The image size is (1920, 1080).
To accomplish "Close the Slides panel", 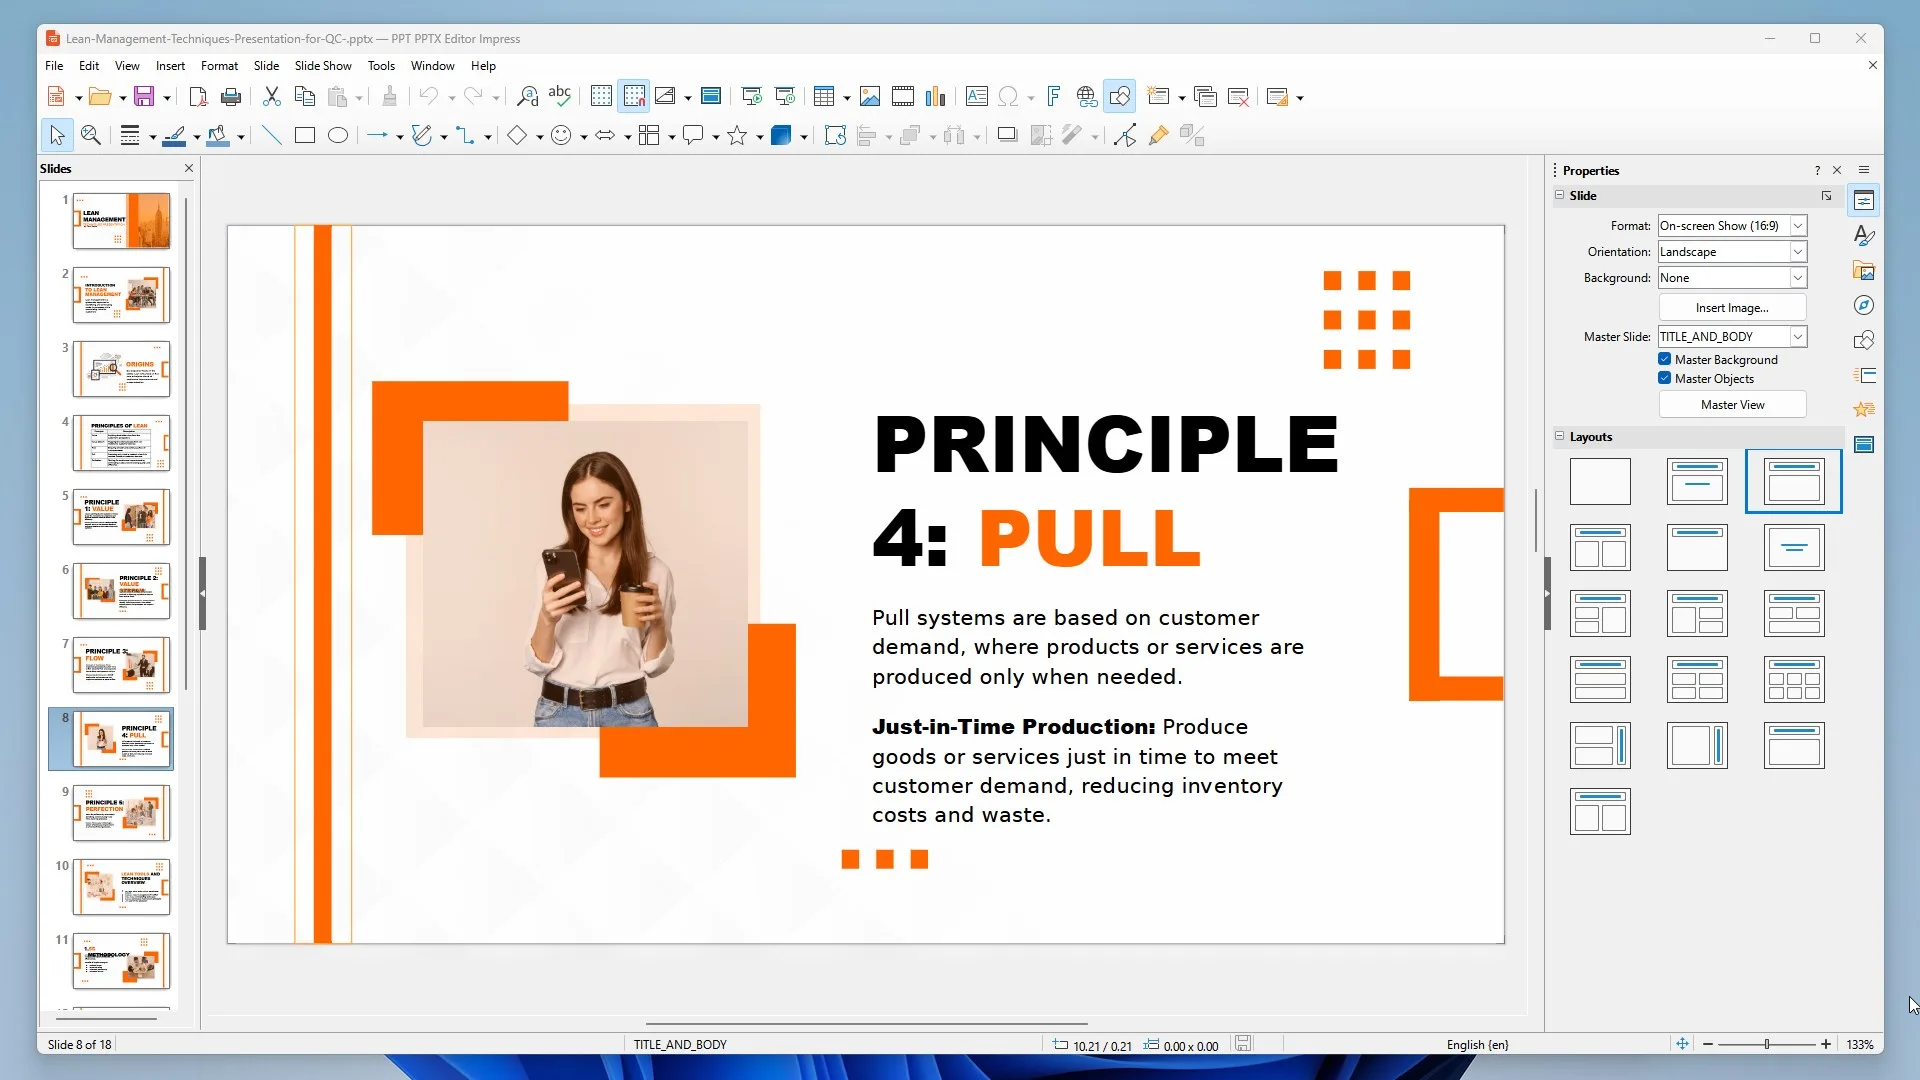I will click(x=188, y=168).
